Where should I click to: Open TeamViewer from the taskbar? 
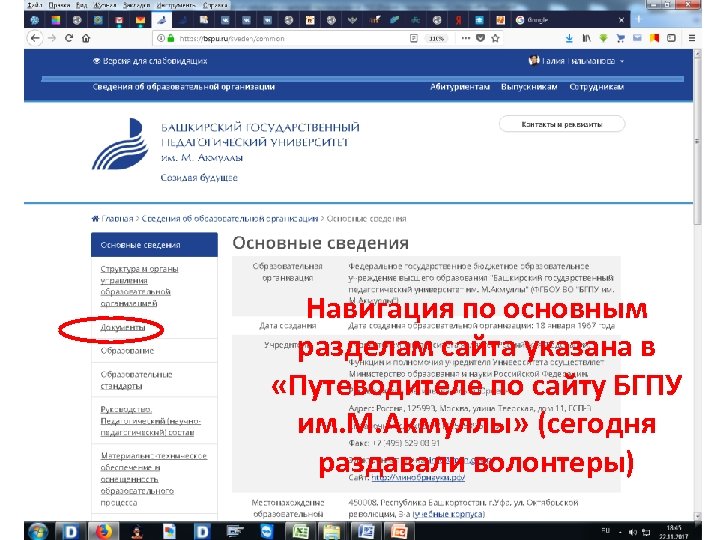pyautogui.click(x=267, y=531)
